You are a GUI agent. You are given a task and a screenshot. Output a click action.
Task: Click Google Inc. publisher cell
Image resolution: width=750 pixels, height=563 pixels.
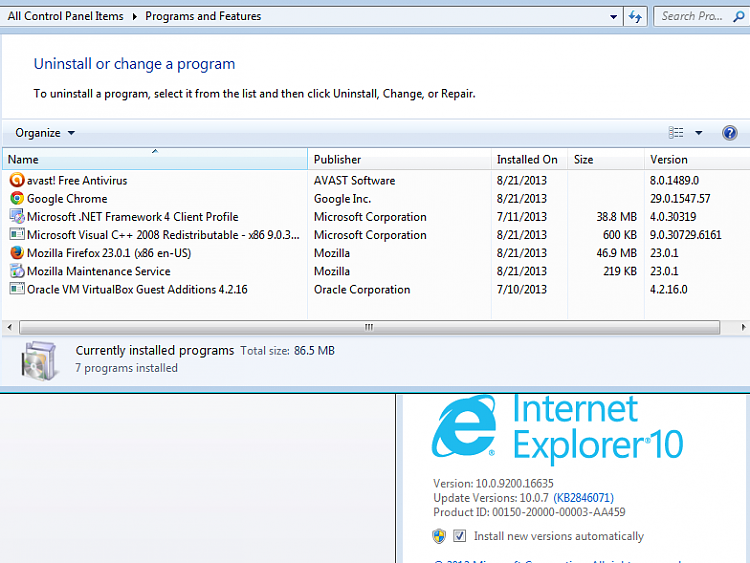point(342,199)
